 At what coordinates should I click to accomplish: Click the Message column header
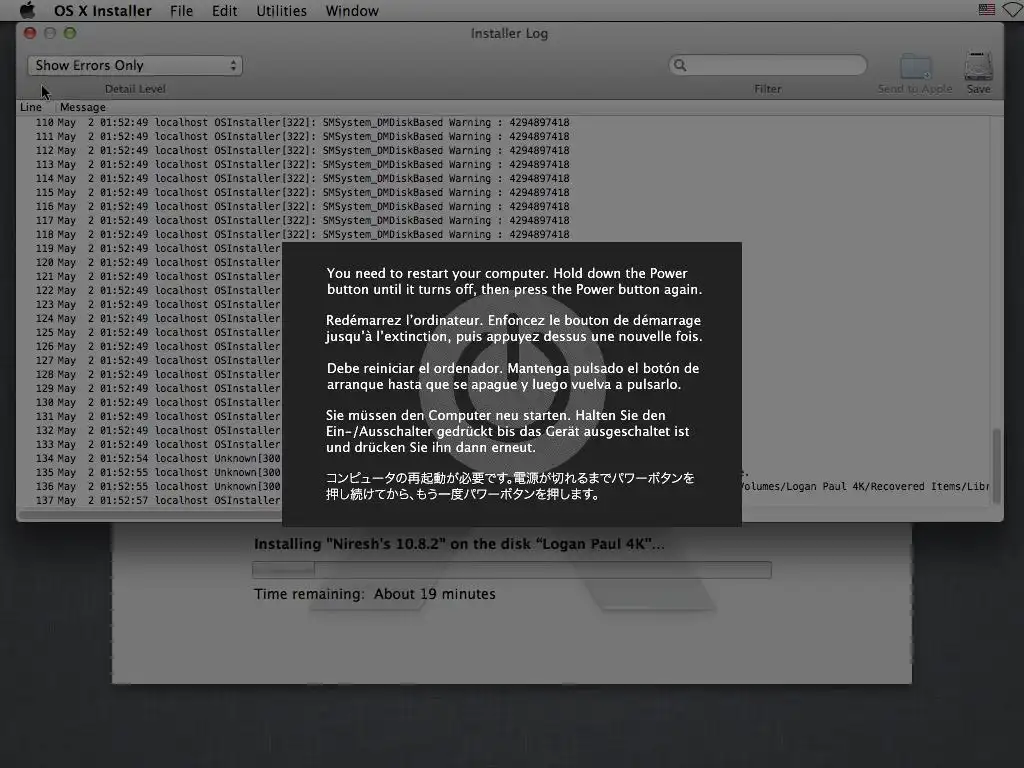click(x=82, y=107)
